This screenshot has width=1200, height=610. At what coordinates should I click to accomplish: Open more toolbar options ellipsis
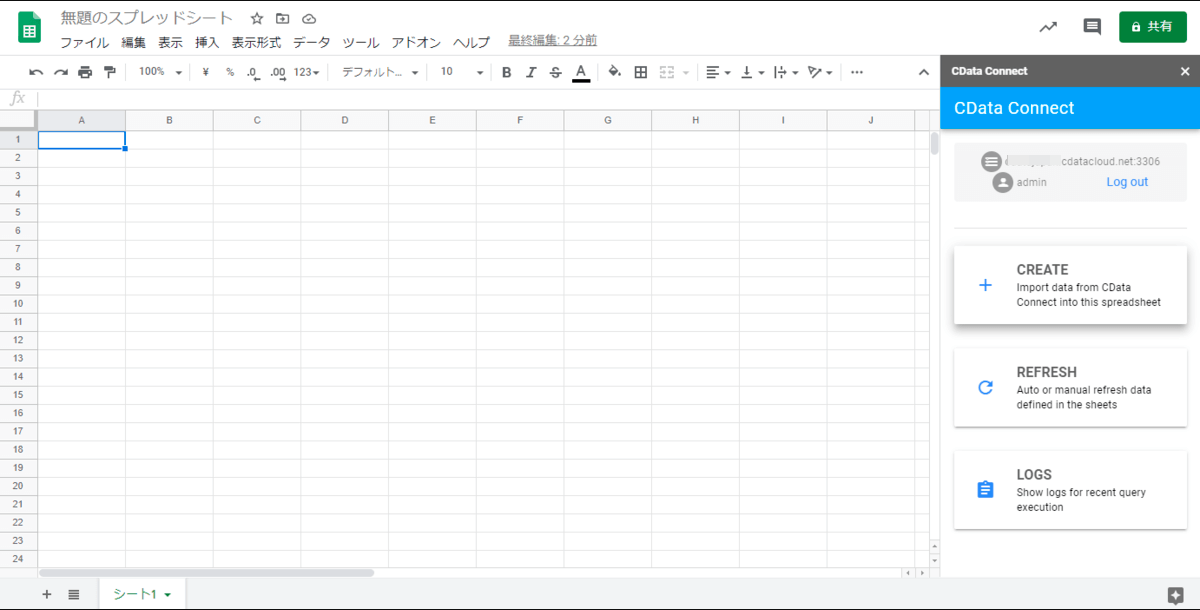click(857, 72)
